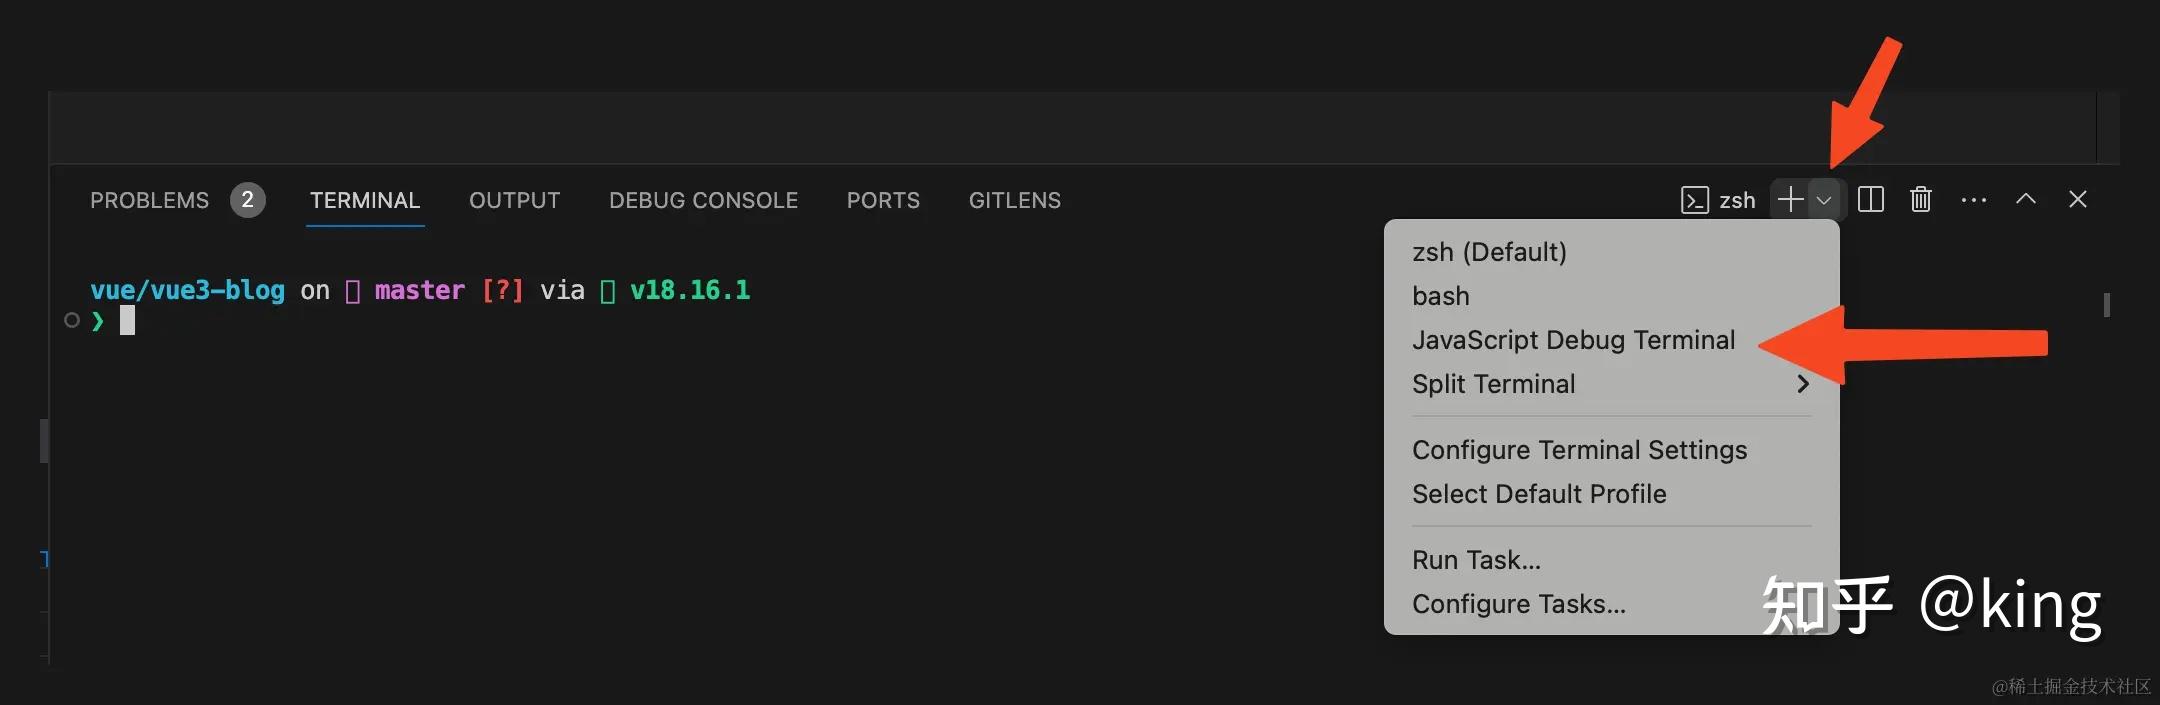The image size is (2160, 705).
Task: Click the problems count badge
Action: [247, 200]
